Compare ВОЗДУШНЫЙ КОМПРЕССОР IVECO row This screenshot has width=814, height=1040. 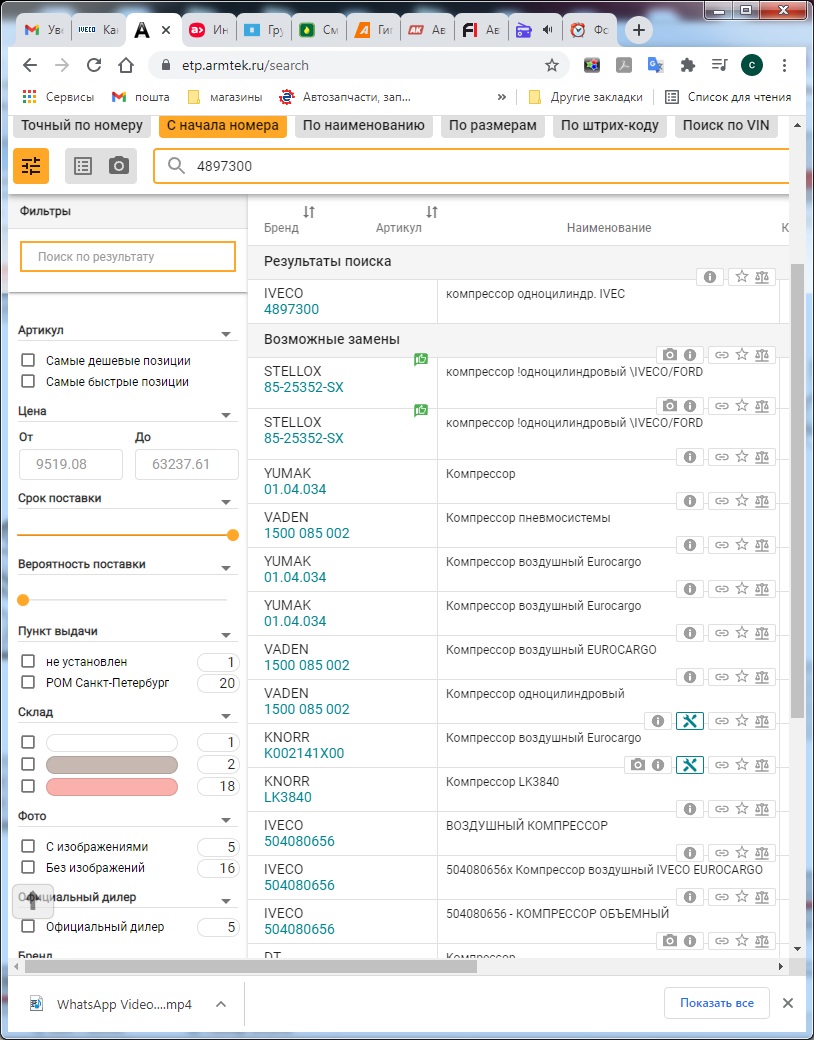tap(762, 809)
